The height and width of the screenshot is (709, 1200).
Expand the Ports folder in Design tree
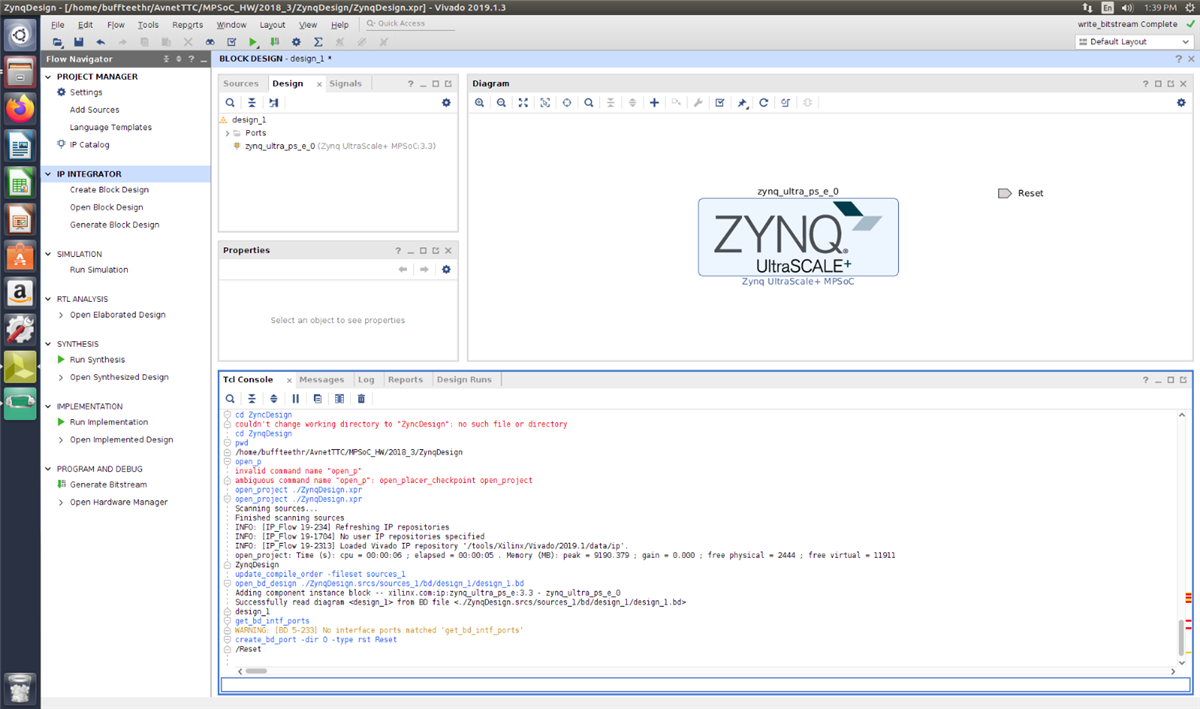coord(228,133)
